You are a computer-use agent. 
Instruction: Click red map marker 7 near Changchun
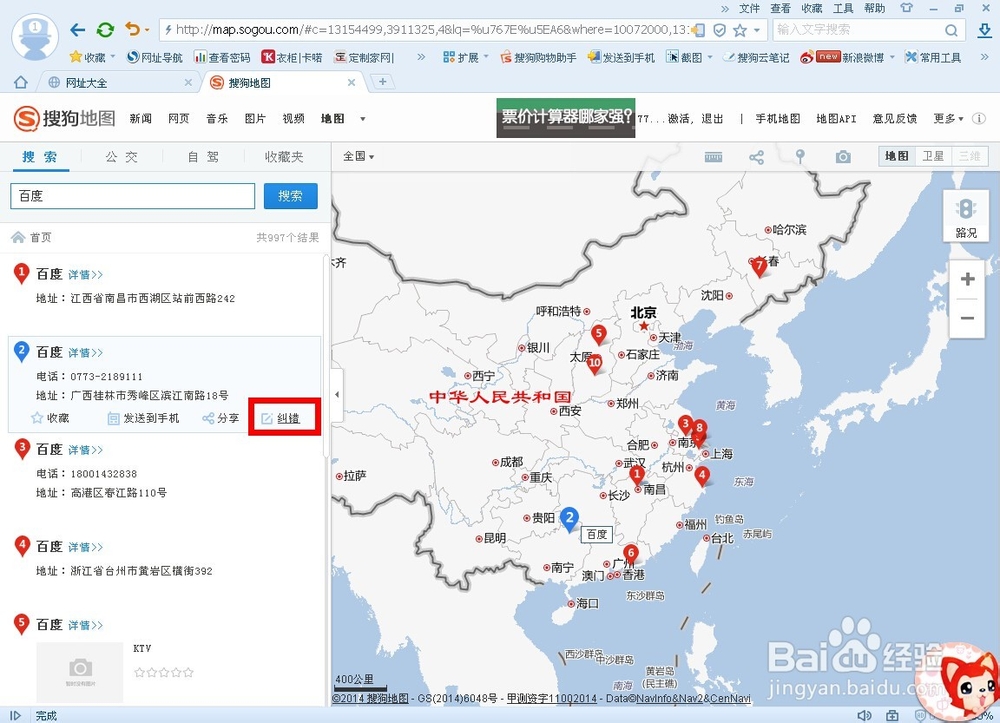[x=759, y=267]
